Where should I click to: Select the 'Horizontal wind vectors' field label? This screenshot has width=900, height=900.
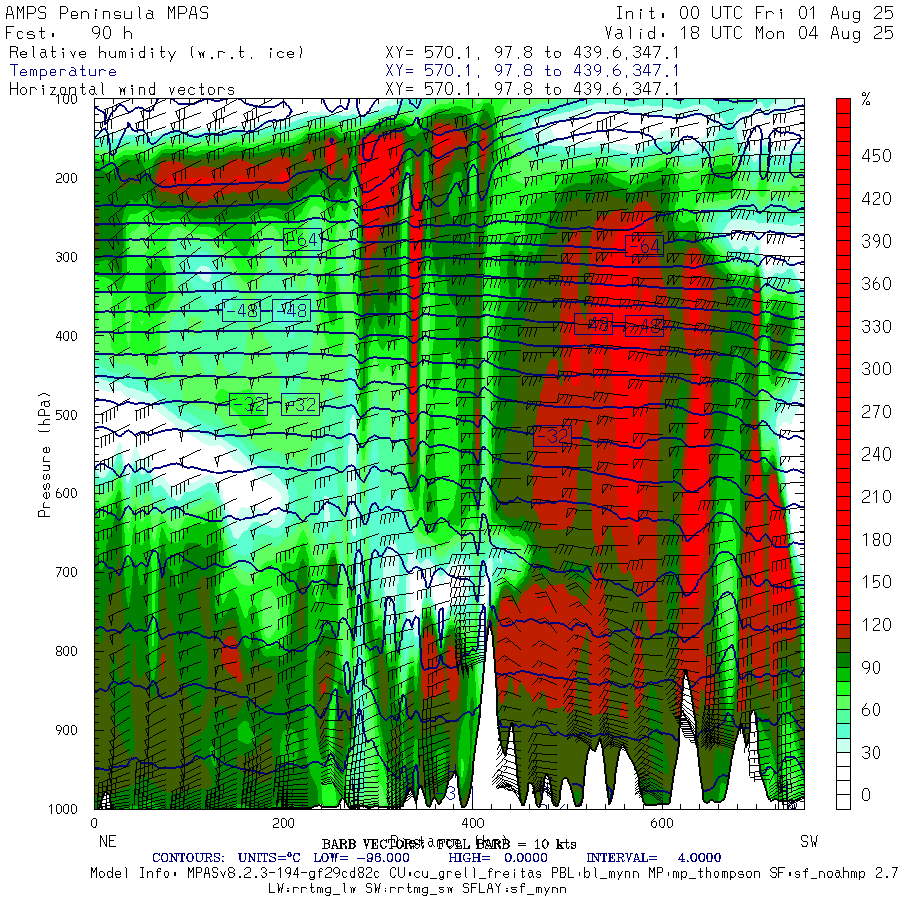pyautogui.click(x=122, y=90)
